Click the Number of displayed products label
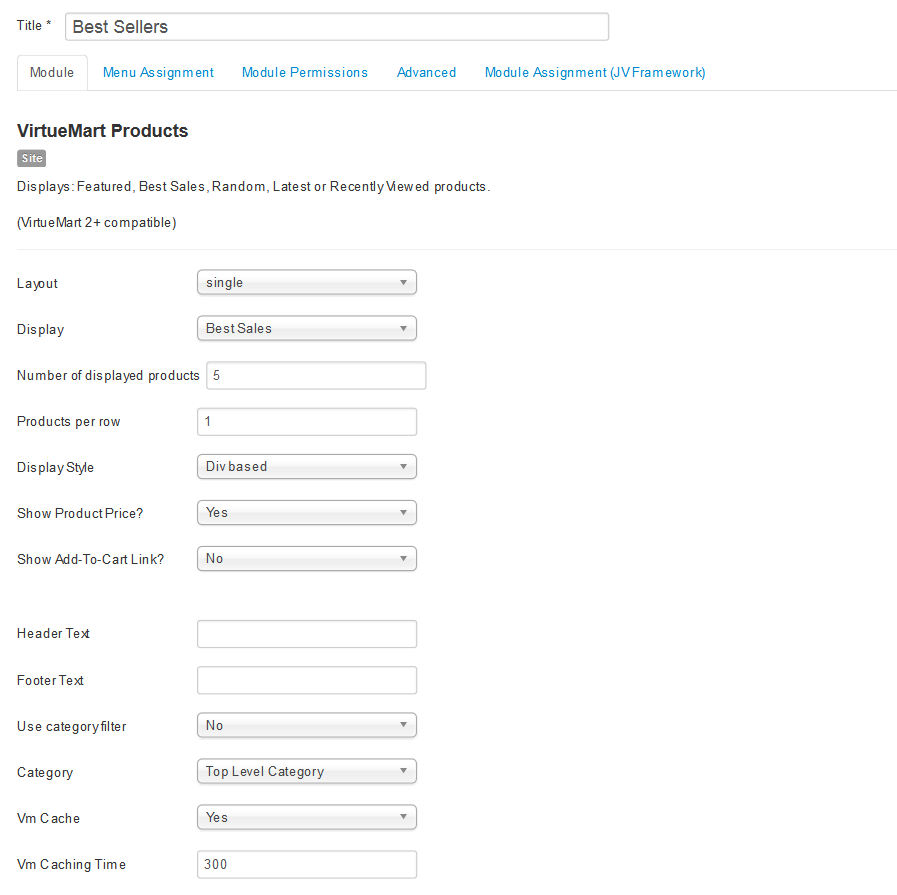The width and height of the screenshot is (897, 895). pyautogui.click(x=108, y=376)
